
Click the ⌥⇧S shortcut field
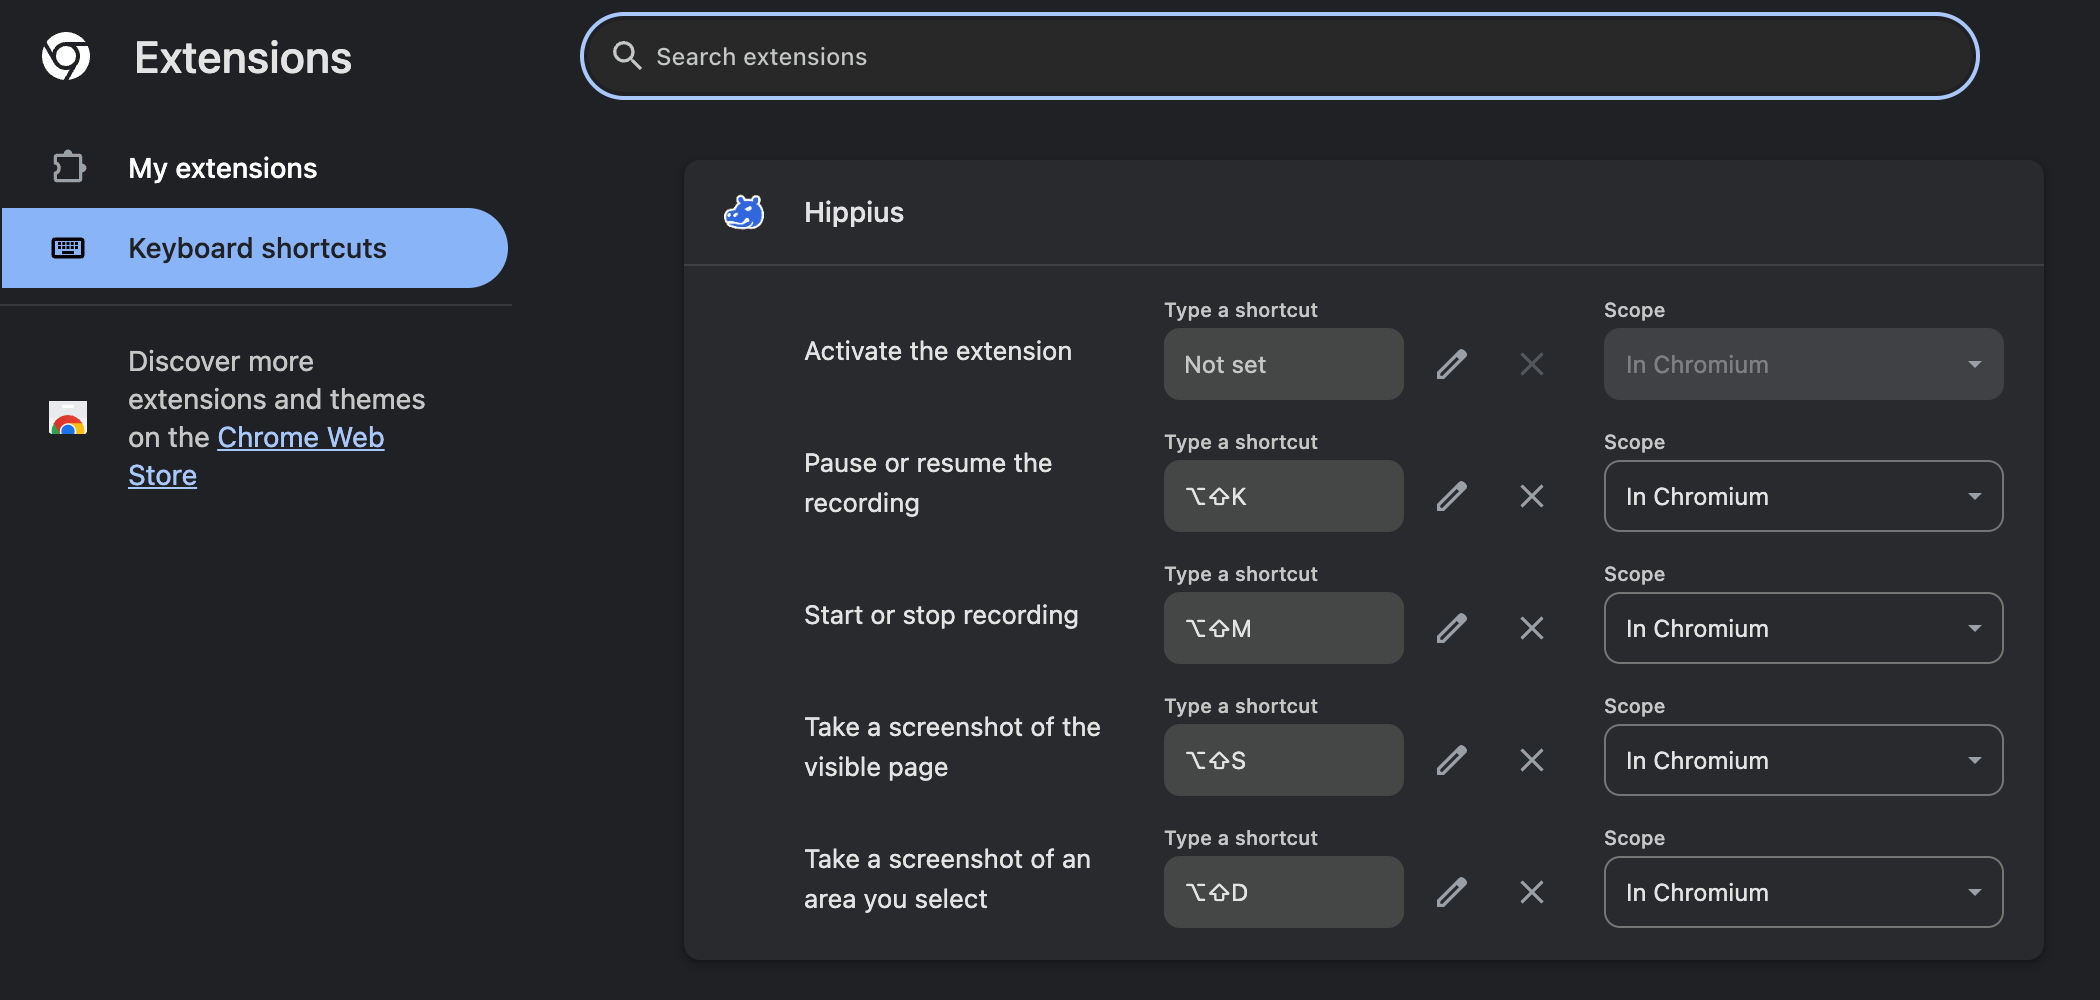1284,760
